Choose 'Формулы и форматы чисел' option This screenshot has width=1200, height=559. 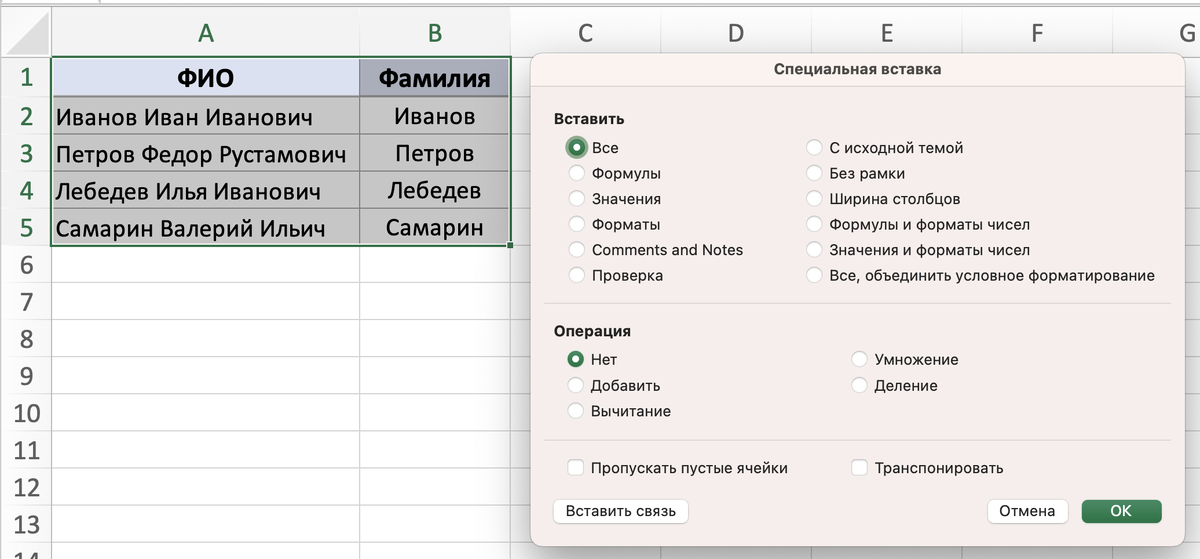[814, 224]
